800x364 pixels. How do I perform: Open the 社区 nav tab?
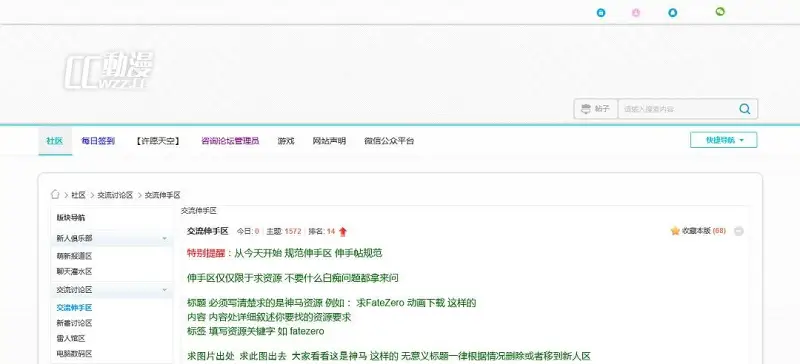(x=55, y=141)
